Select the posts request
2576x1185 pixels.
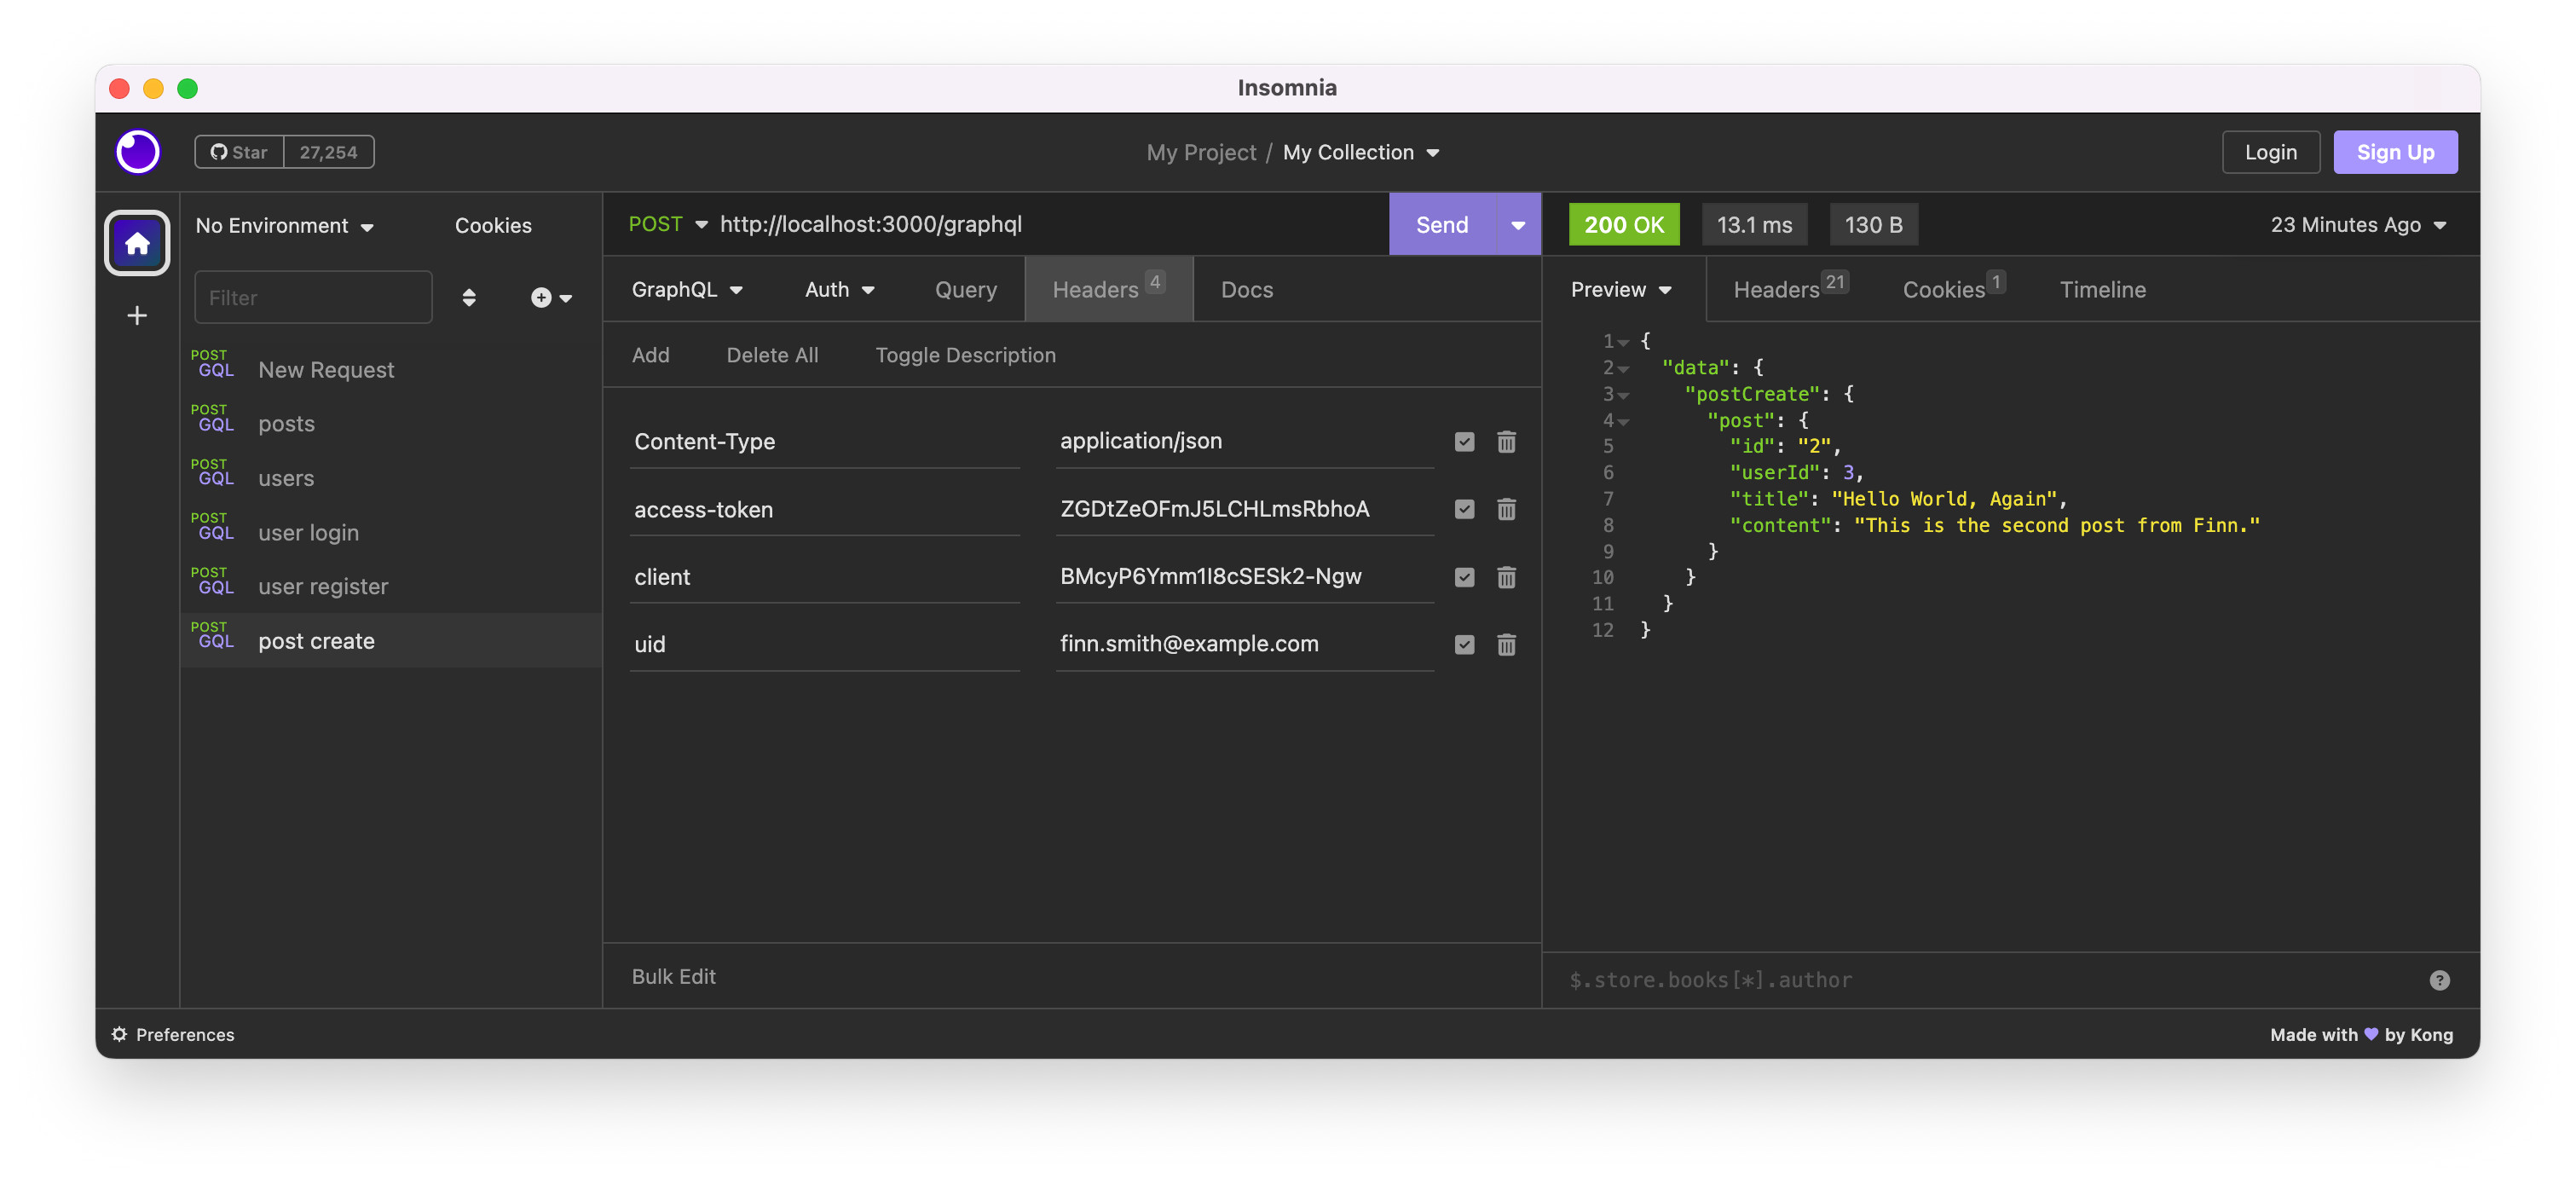390,423
